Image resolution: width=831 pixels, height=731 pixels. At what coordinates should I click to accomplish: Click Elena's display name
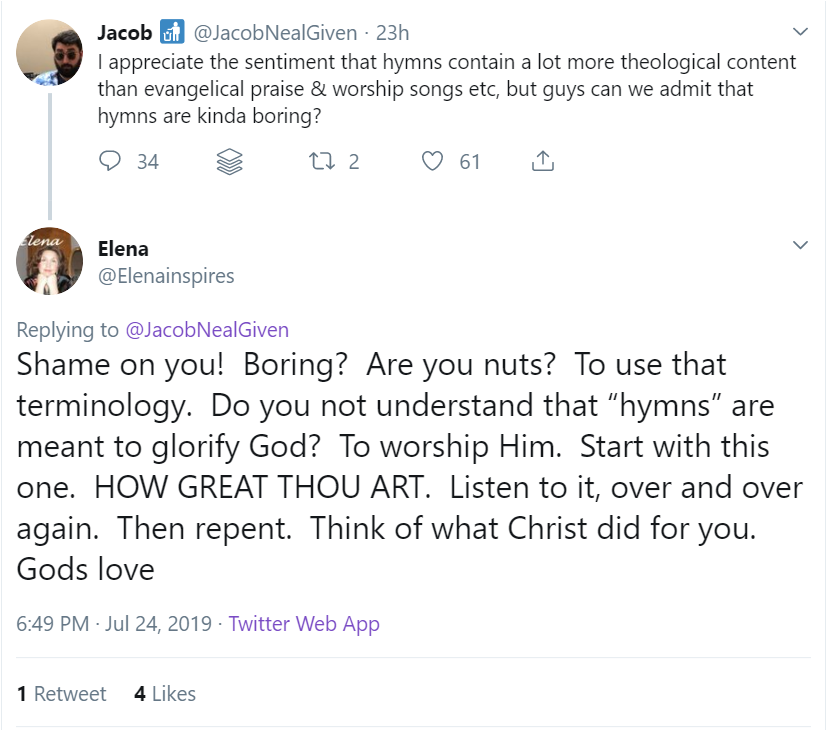[x=123, y=247]
